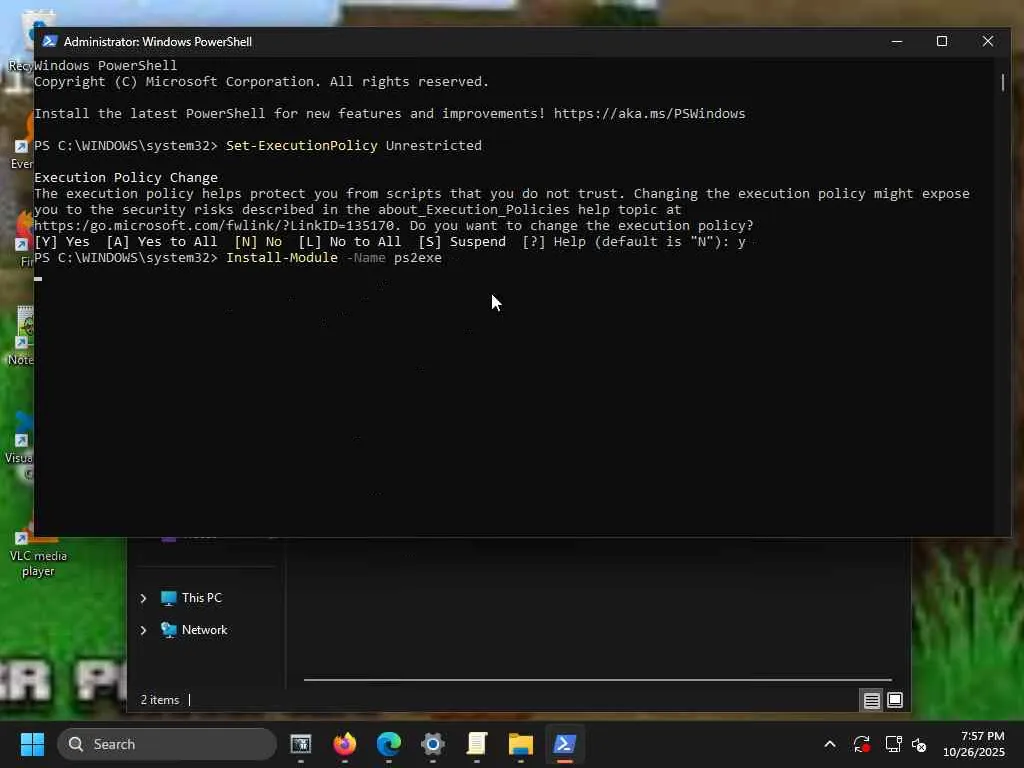Click the Install-Module command text

[281, 258]
